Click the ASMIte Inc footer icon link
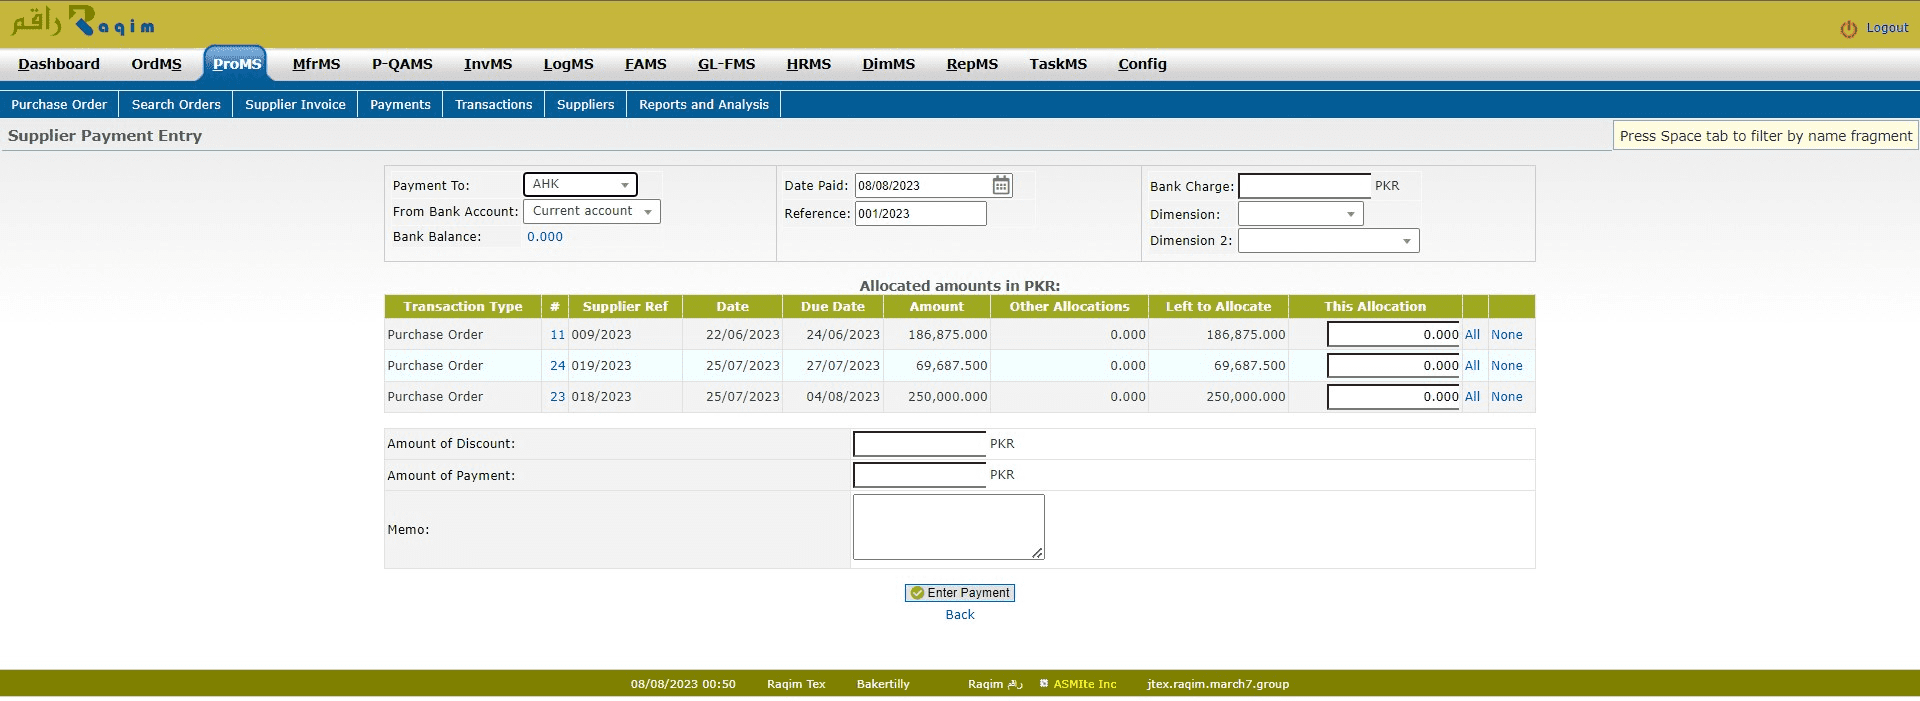The width and height of the screenshot is (1920, 701). click(x=1044, y=684)
